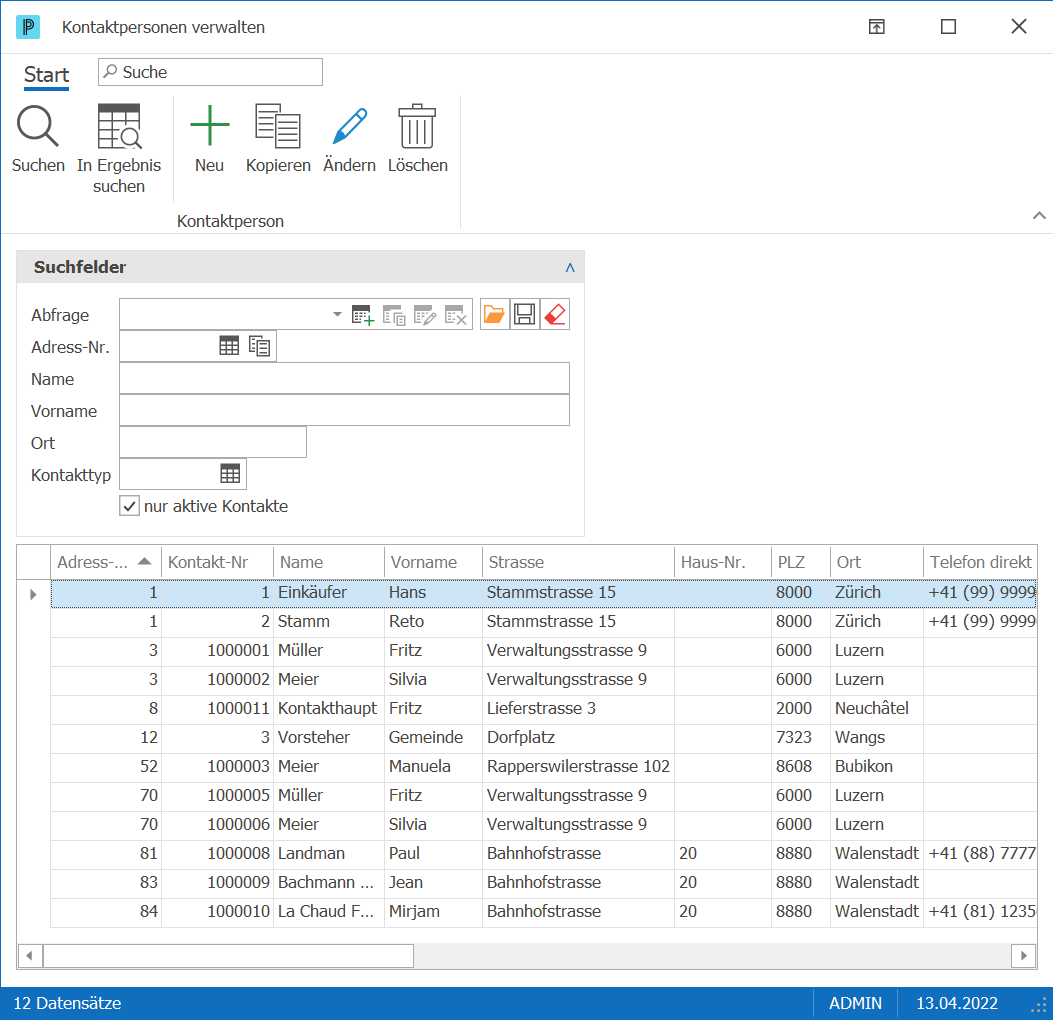Select the Kontakthaupt row cell
The height and width of the screenshot is (1020, 1053).
click(327, 708)
